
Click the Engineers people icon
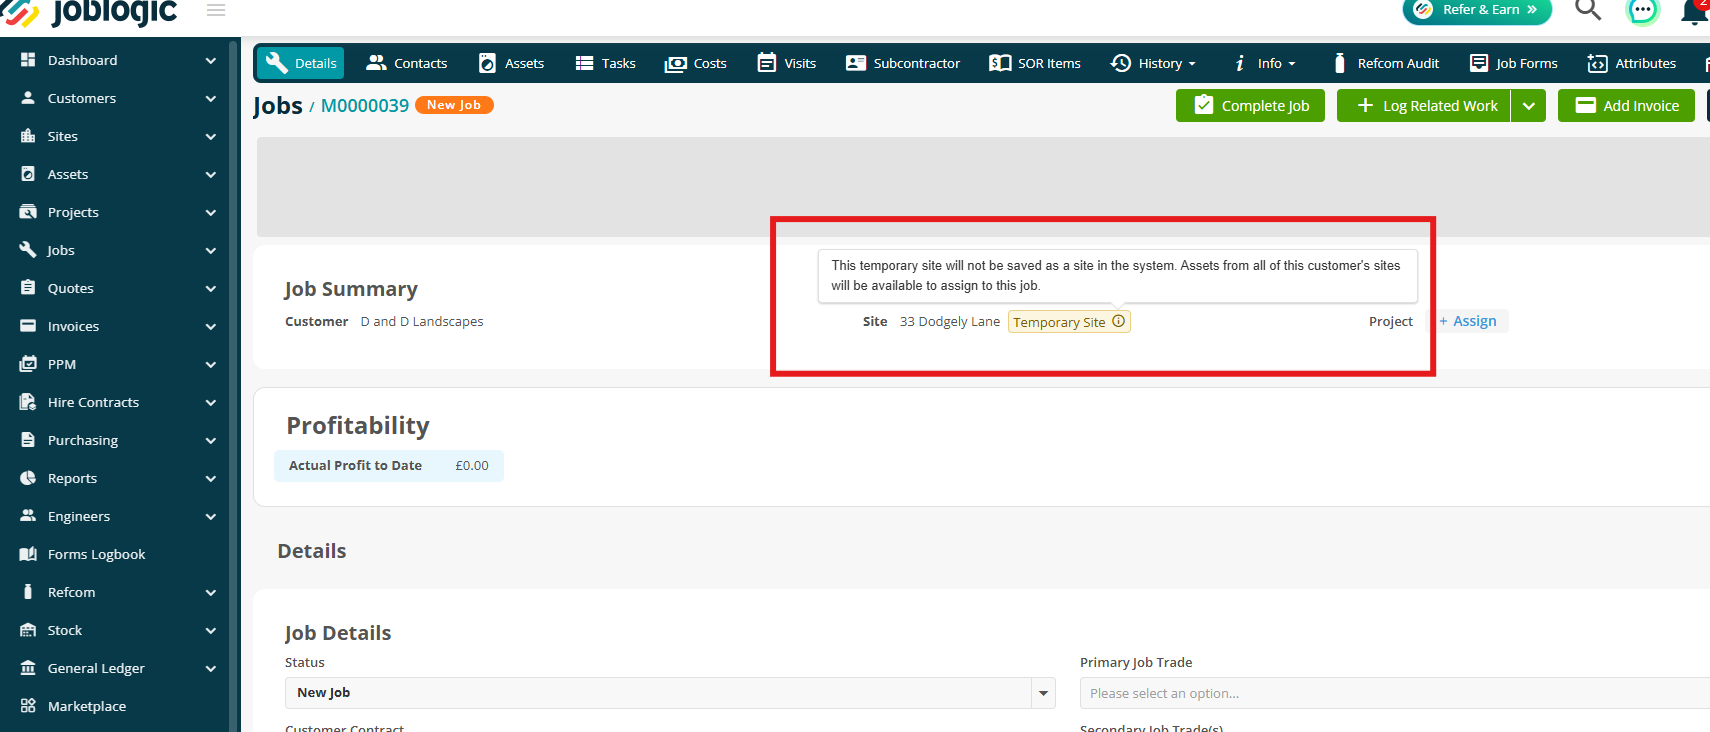click(28, 516)
